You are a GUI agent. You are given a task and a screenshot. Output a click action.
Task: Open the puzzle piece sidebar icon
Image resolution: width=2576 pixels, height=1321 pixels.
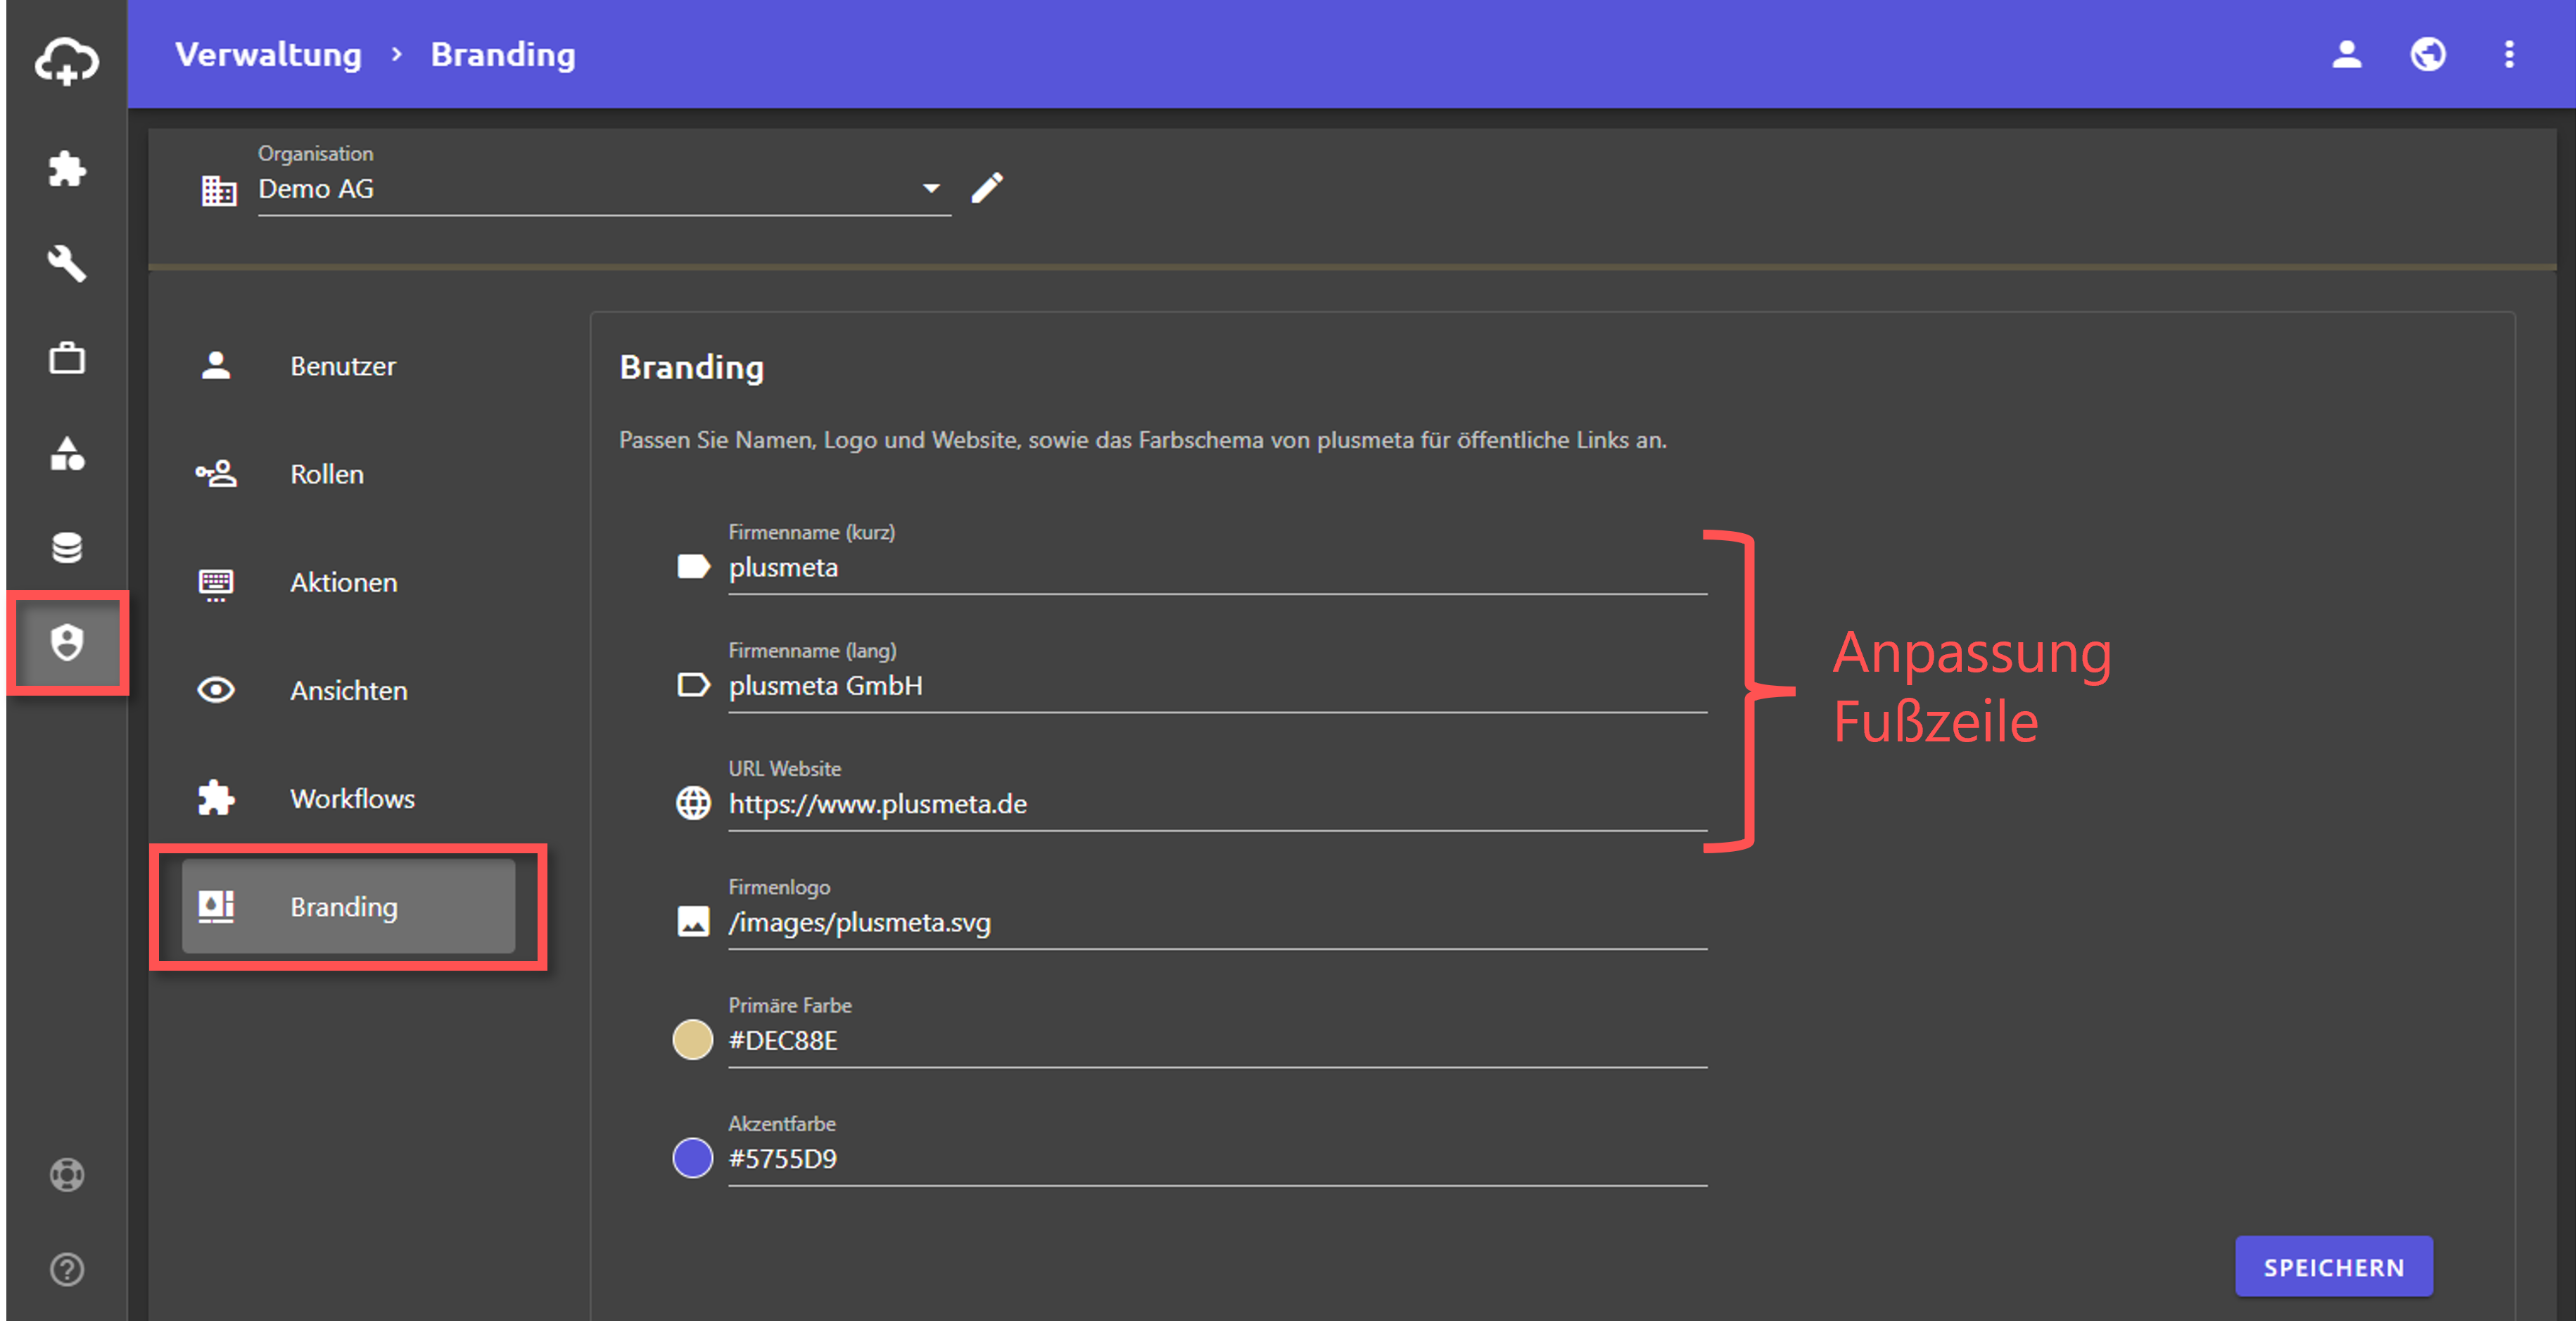click(66, 168)
